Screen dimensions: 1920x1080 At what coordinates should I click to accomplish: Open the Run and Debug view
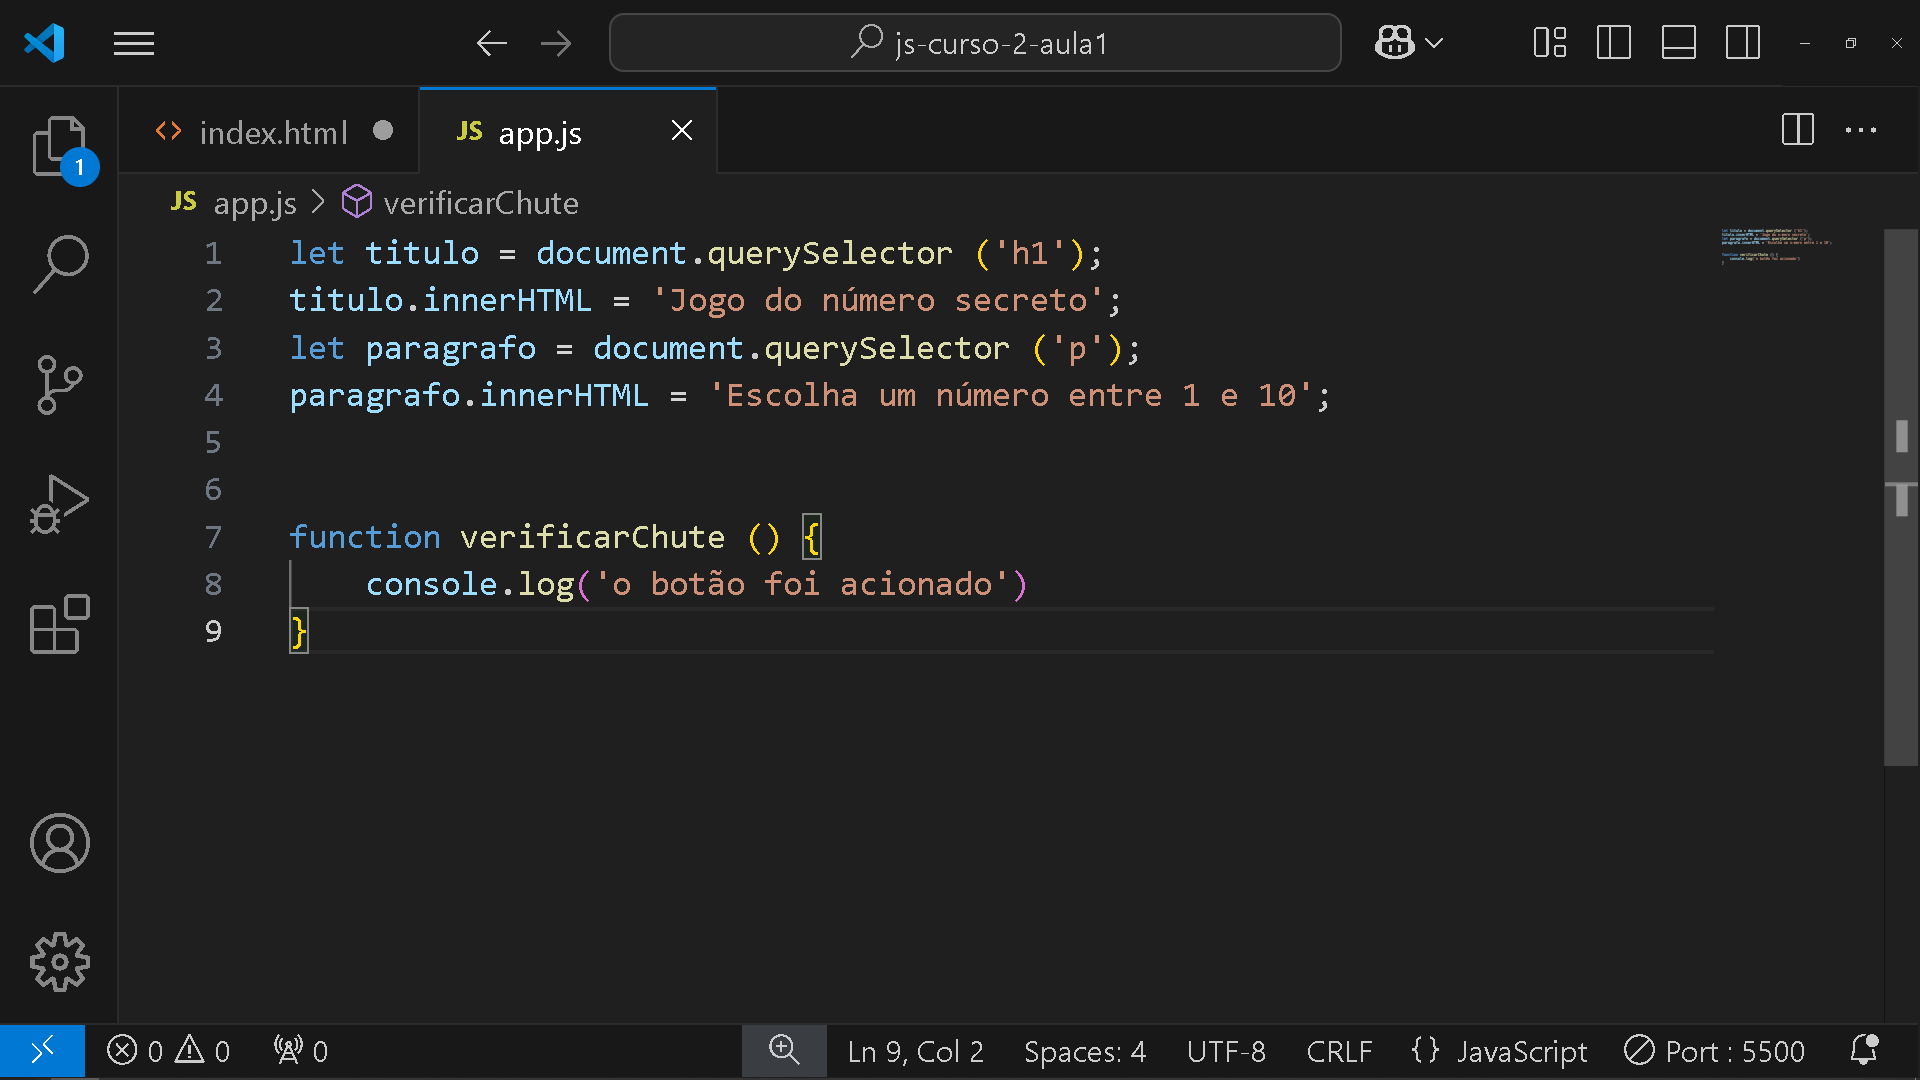pyautogui.click(x=59, y=503)
